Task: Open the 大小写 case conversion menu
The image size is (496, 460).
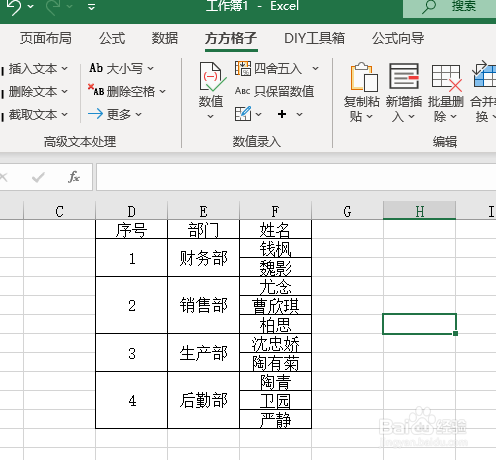Action: [x=121, y=68]
